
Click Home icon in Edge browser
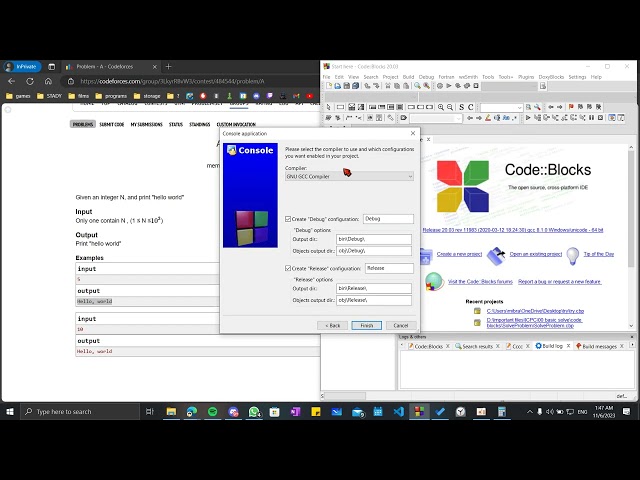tap(48, 81)
